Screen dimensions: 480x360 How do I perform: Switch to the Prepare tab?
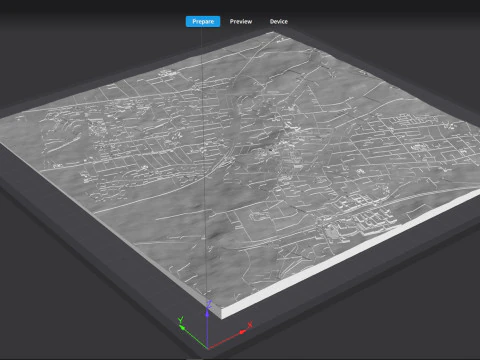pos(203,22)
